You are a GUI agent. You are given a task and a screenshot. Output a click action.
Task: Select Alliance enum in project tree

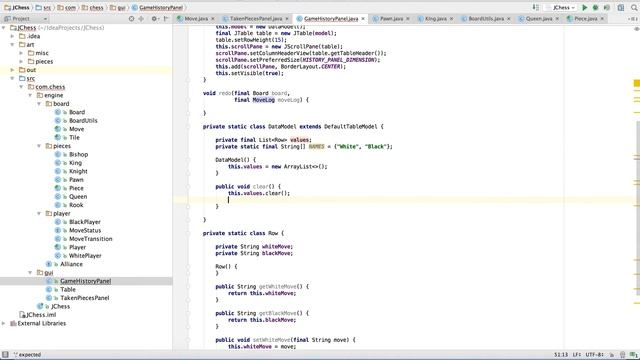coord(71,264)
